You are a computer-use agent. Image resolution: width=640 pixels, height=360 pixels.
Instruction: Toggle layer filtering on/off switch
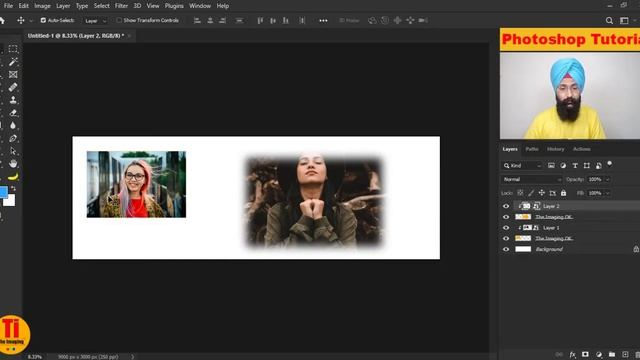click(x=609, y=164)
